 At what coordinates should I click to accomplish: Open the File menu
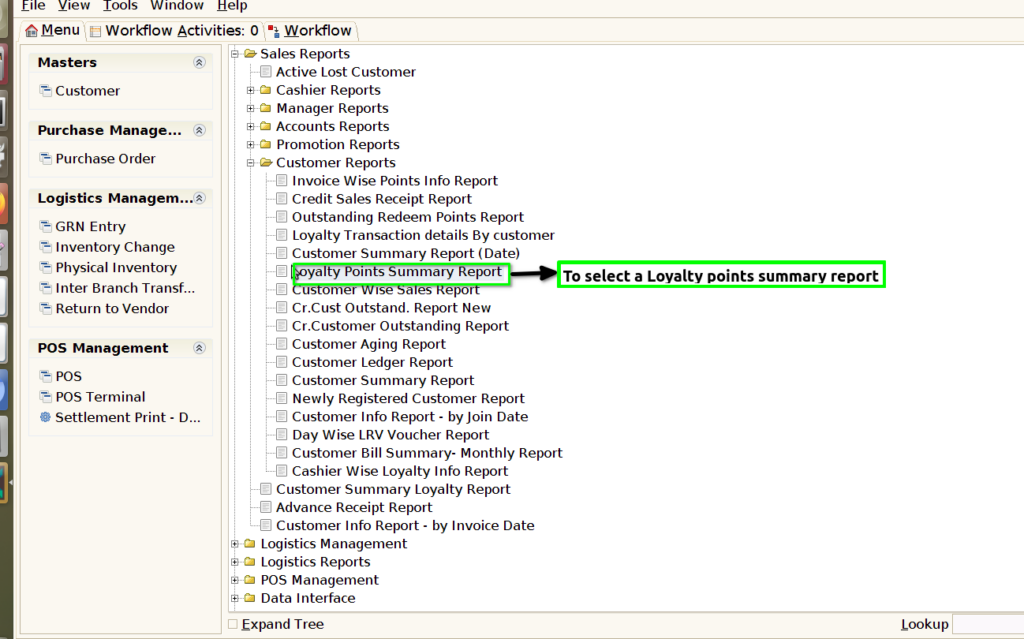[33, 6]
